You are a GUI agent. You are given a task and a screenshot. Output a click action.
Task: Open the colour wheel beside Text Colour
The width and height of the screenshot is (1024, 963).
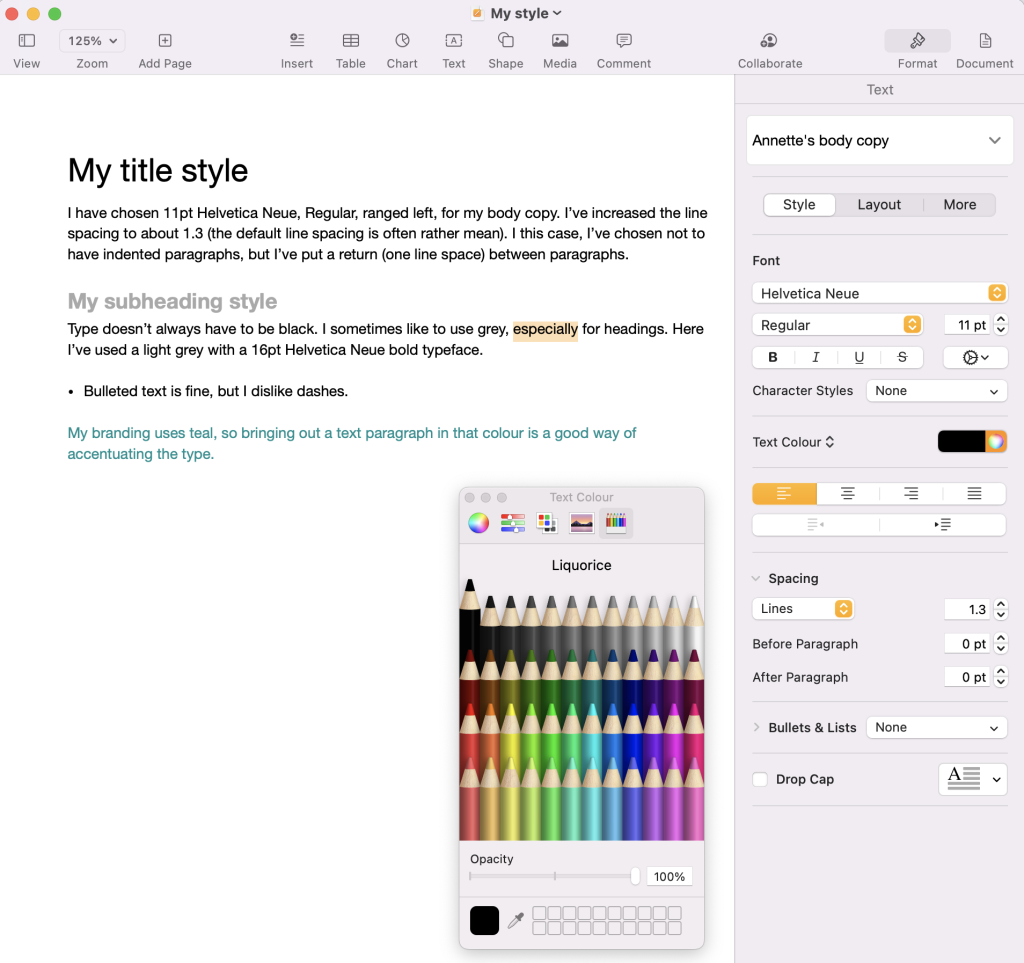(x=995, y=442)
